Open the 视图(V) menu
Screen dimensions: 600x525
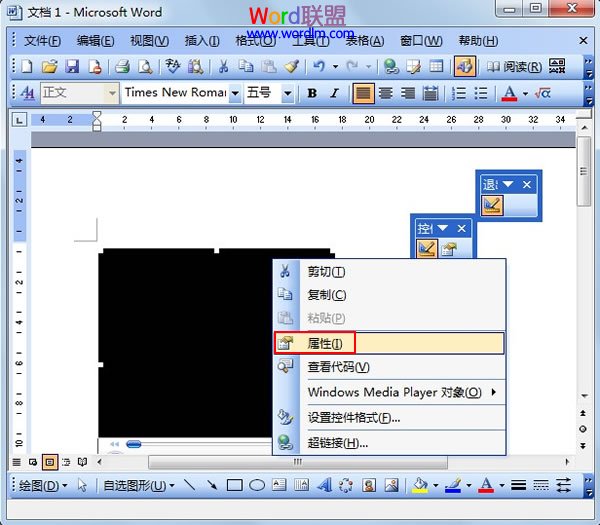(x=149, y=41)
